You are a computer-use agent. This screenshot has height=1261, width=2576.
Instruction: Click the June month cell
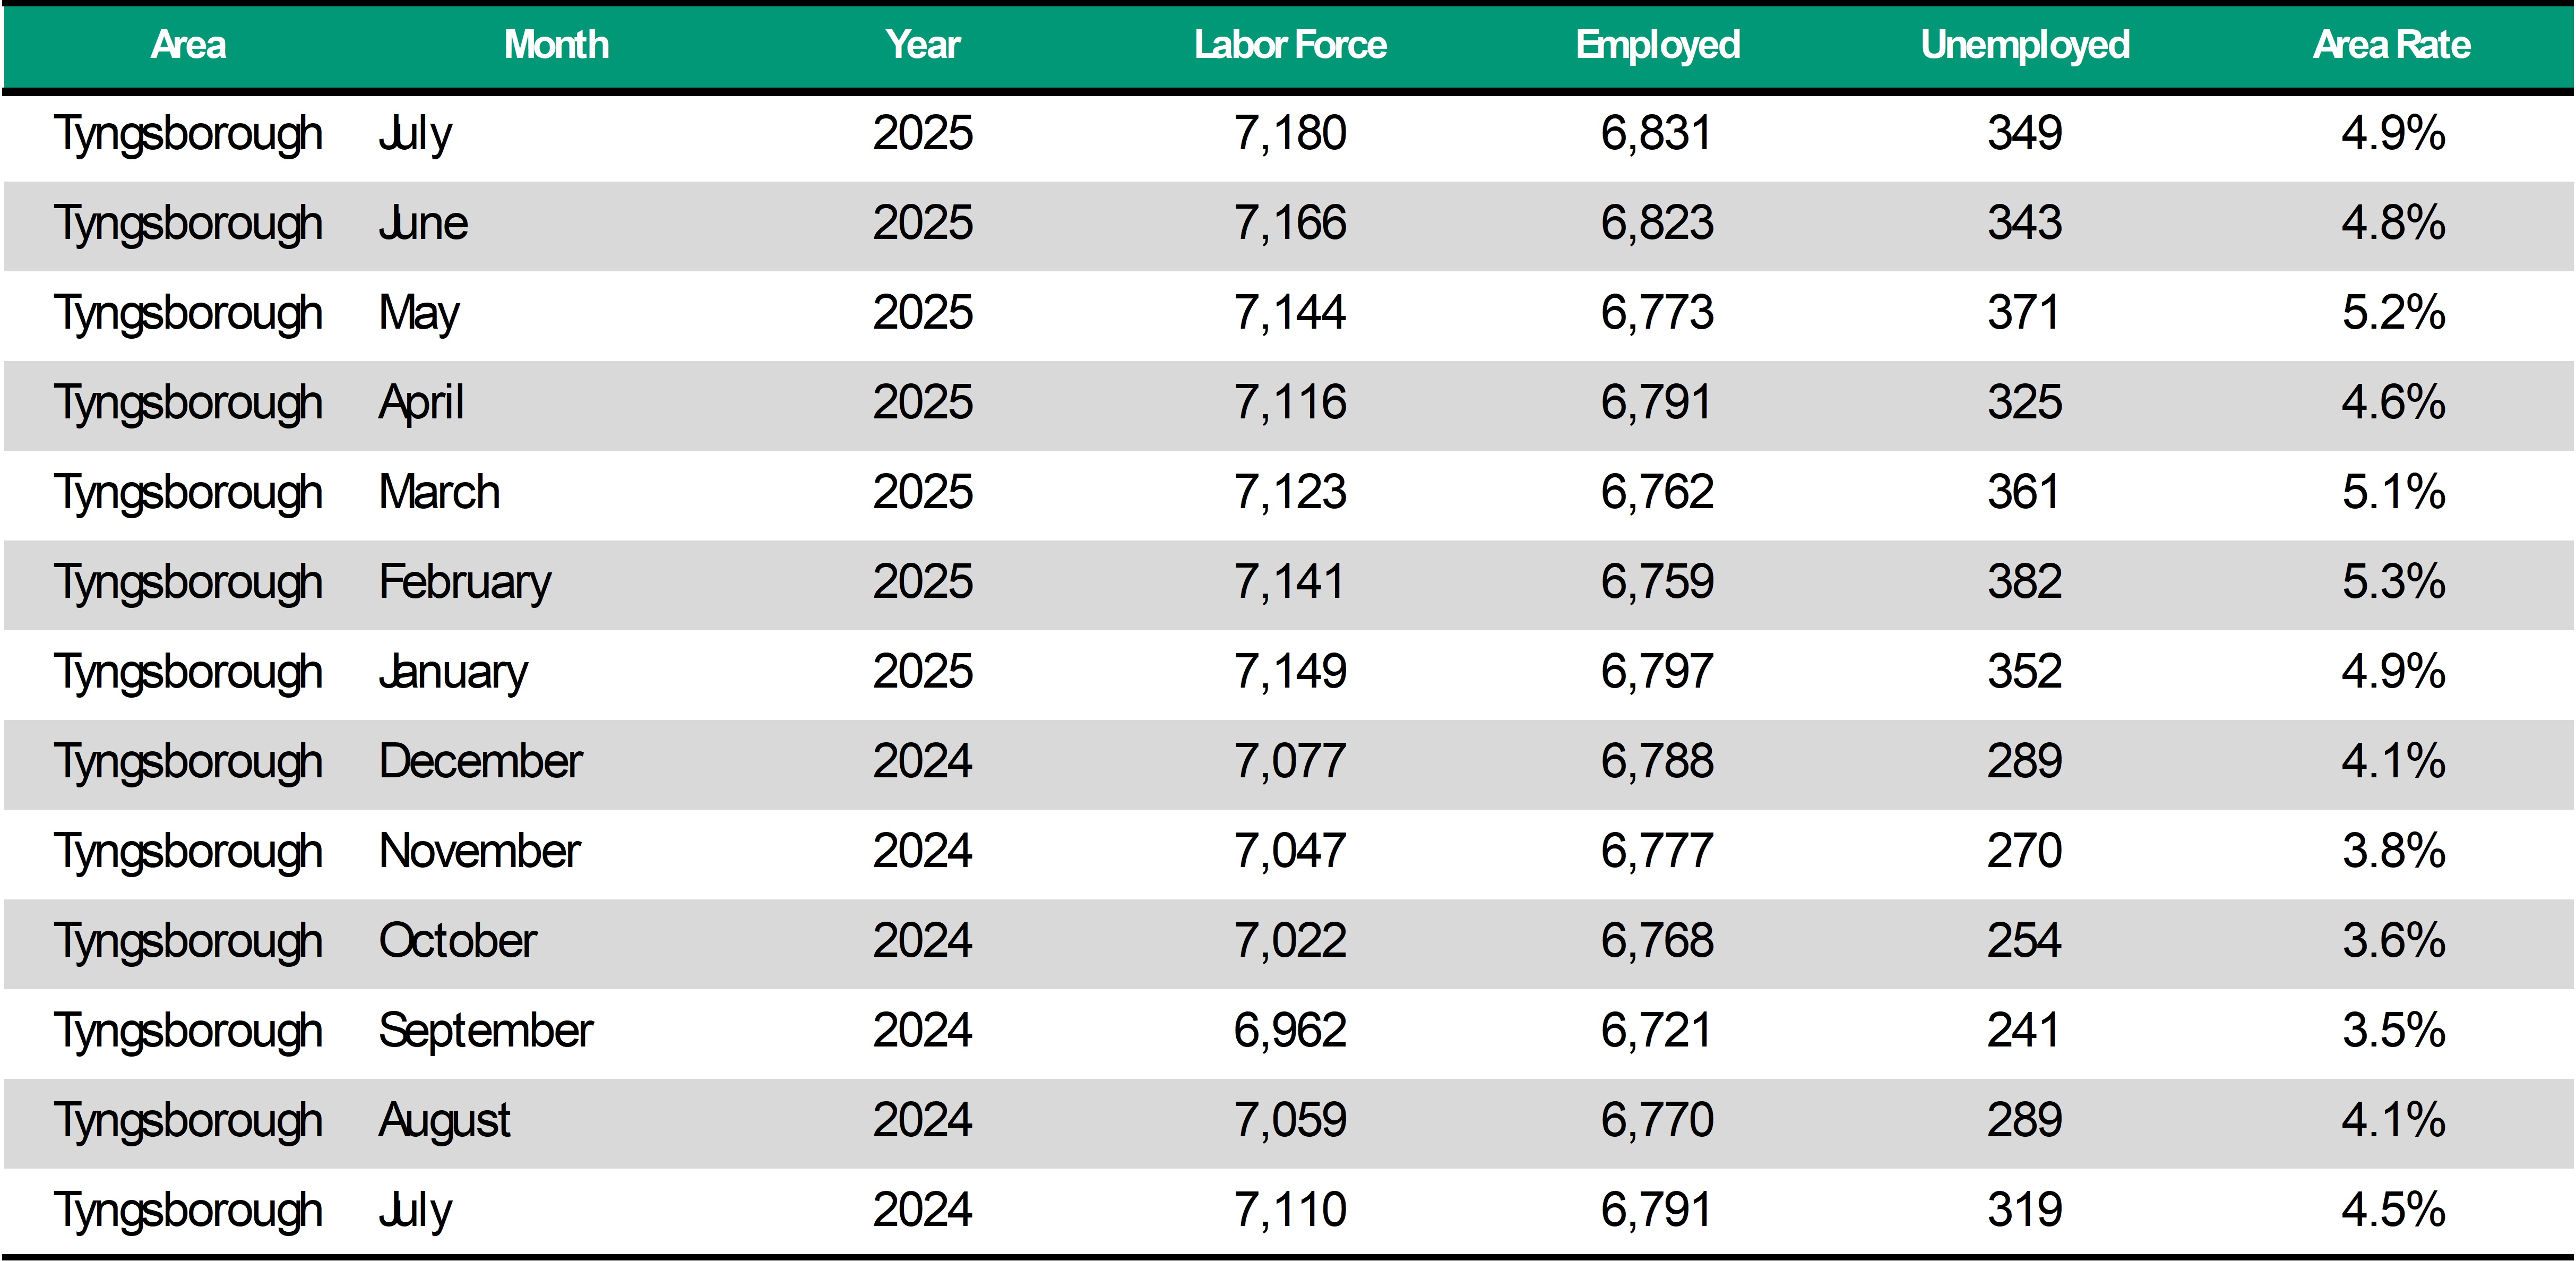coord(423,223)
